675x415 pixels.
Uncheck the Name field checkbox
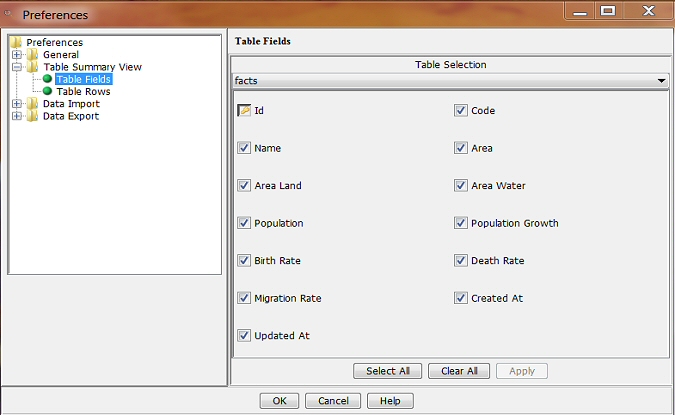(244, 148)
